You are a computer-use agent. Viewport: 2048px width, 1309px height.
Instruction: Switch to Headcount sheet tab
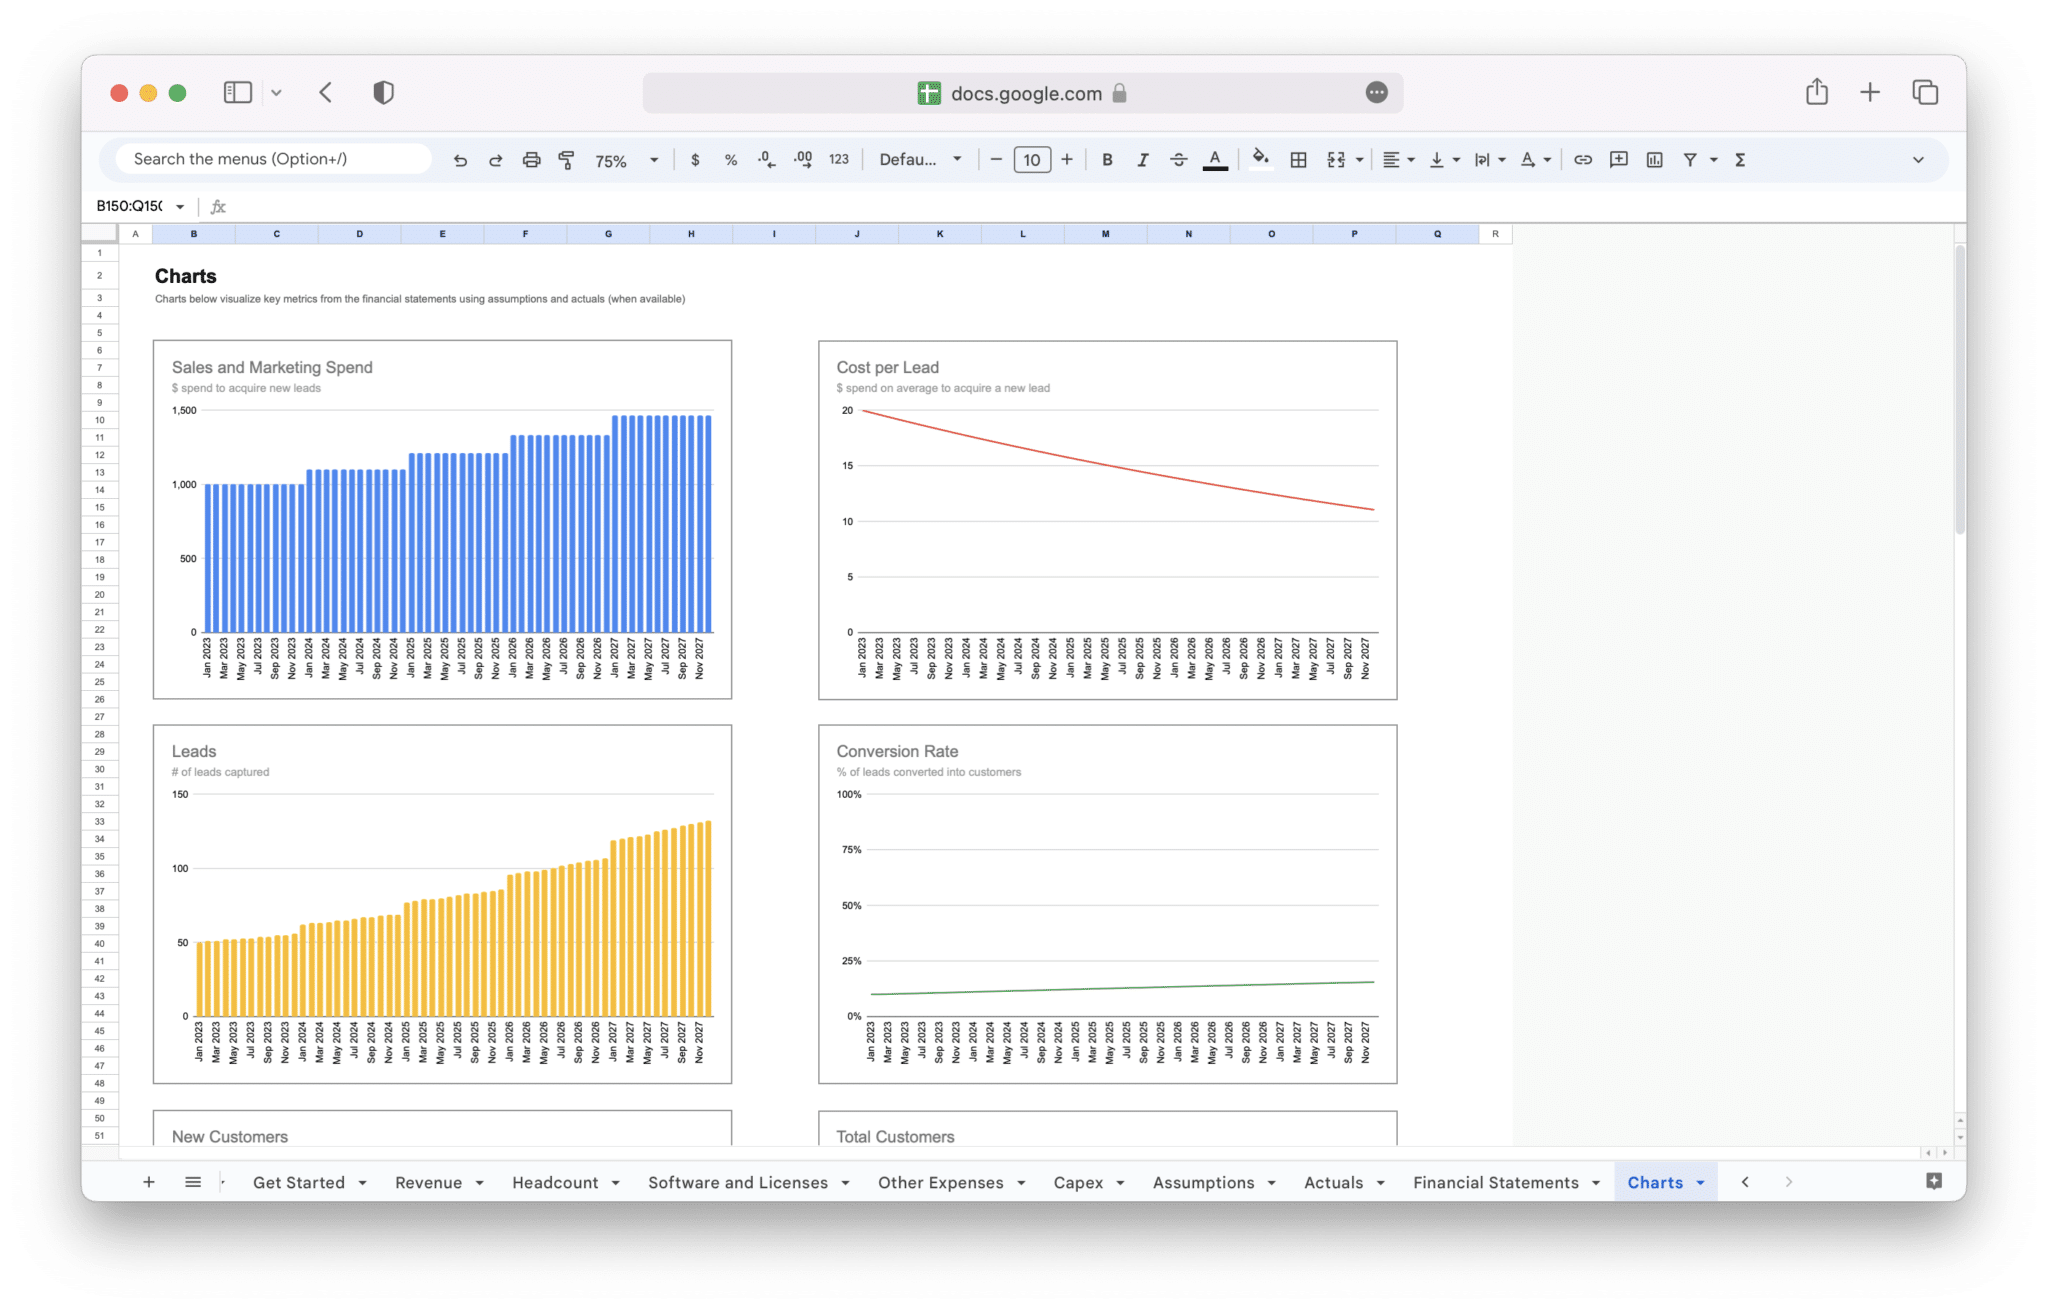tap(555, 1182)
